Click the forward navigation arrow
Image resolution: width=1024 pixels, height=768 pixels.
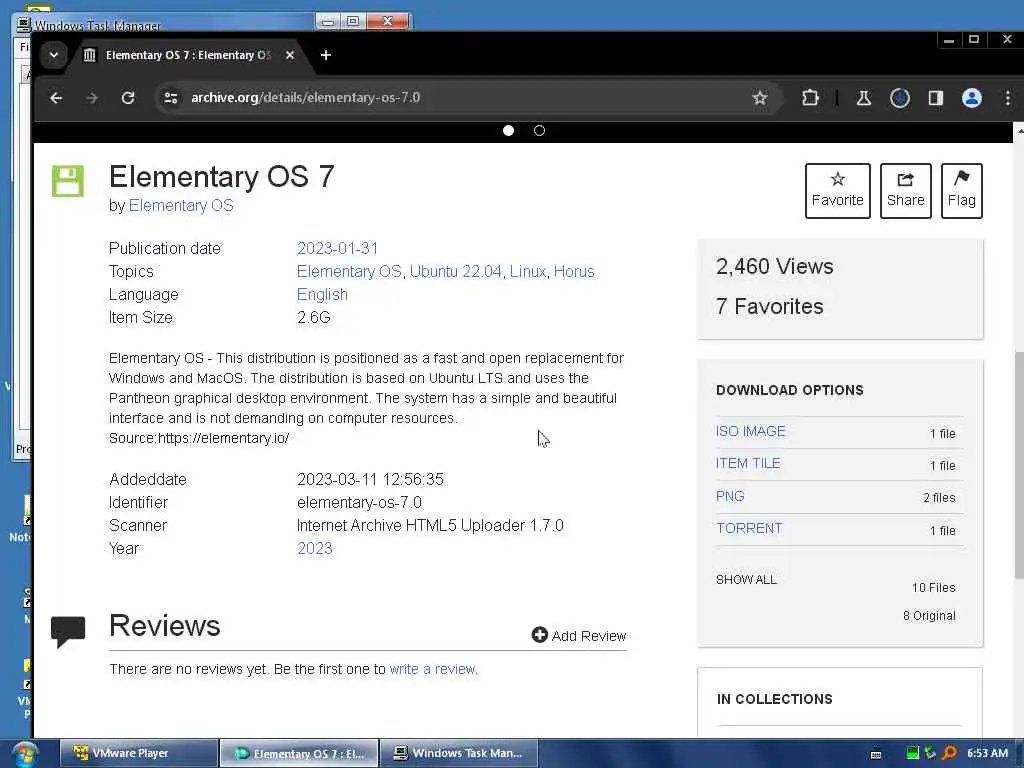92,98
